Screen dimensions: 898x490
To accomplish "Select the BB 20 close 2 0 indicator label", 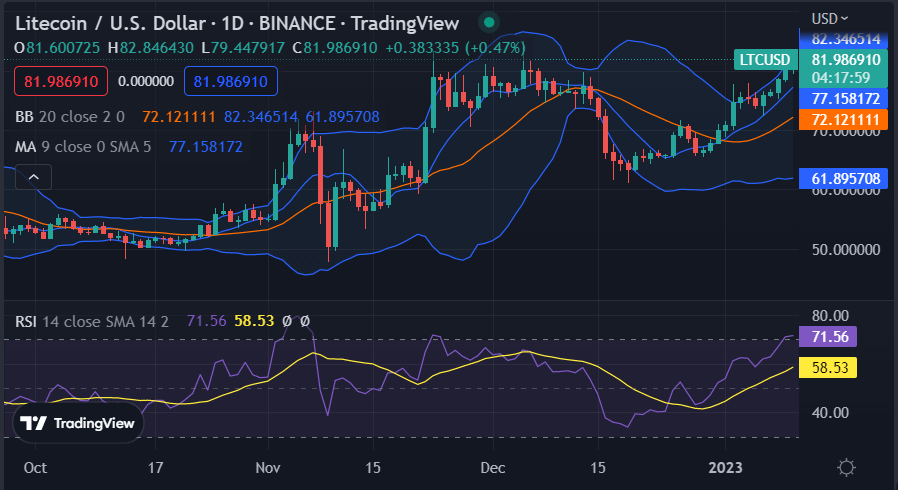I will tap(70, 117).
